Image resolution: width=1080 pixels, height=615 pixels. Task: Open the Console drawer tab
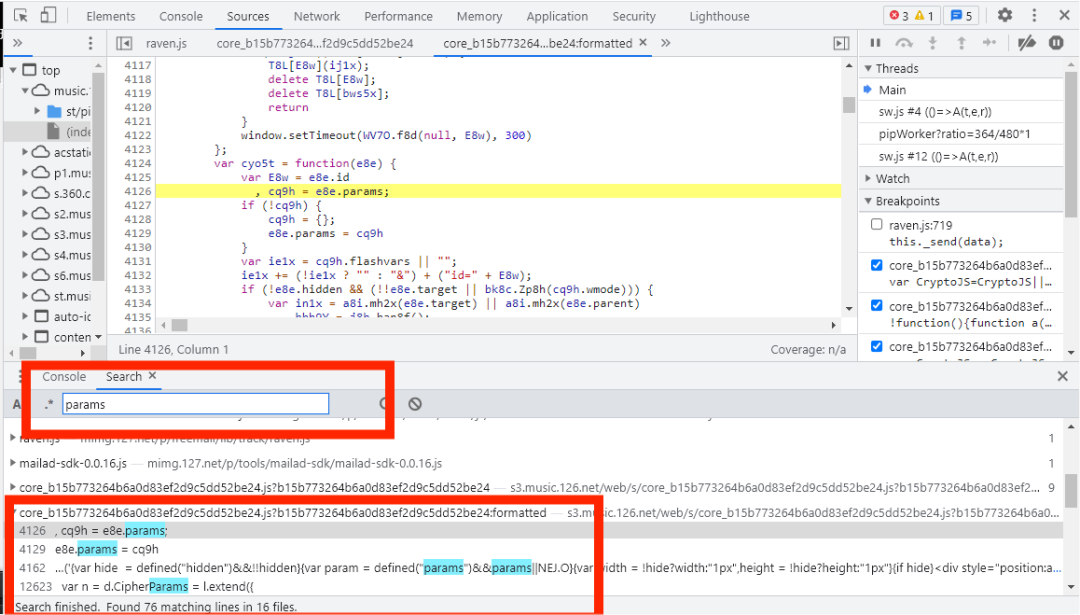tap(64, 376)
